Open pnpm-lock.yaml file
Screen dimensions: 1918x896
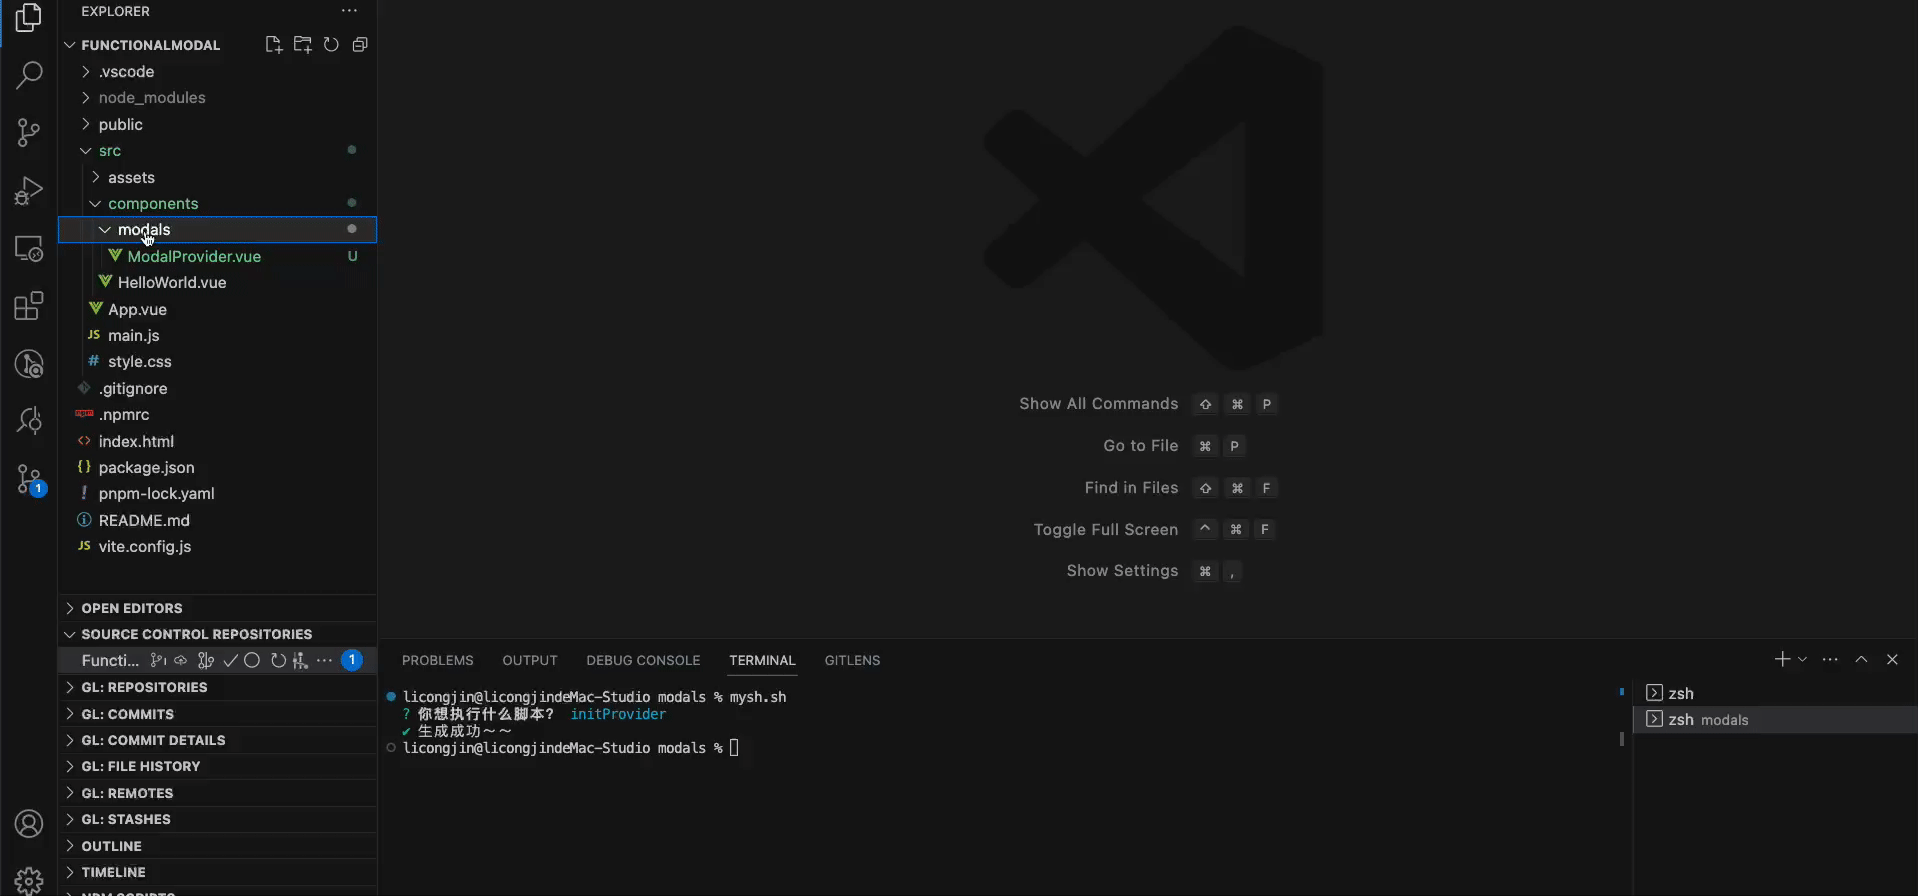217,494
